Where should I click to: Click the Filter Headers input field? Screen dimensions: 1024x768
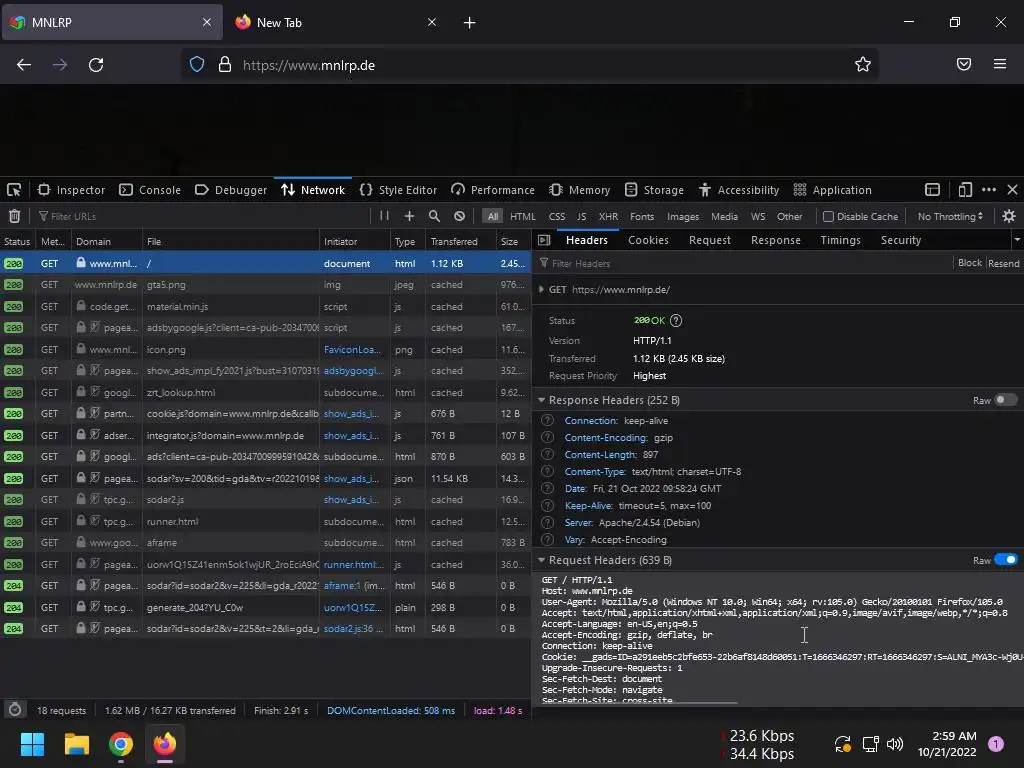(x=744, y=263)
